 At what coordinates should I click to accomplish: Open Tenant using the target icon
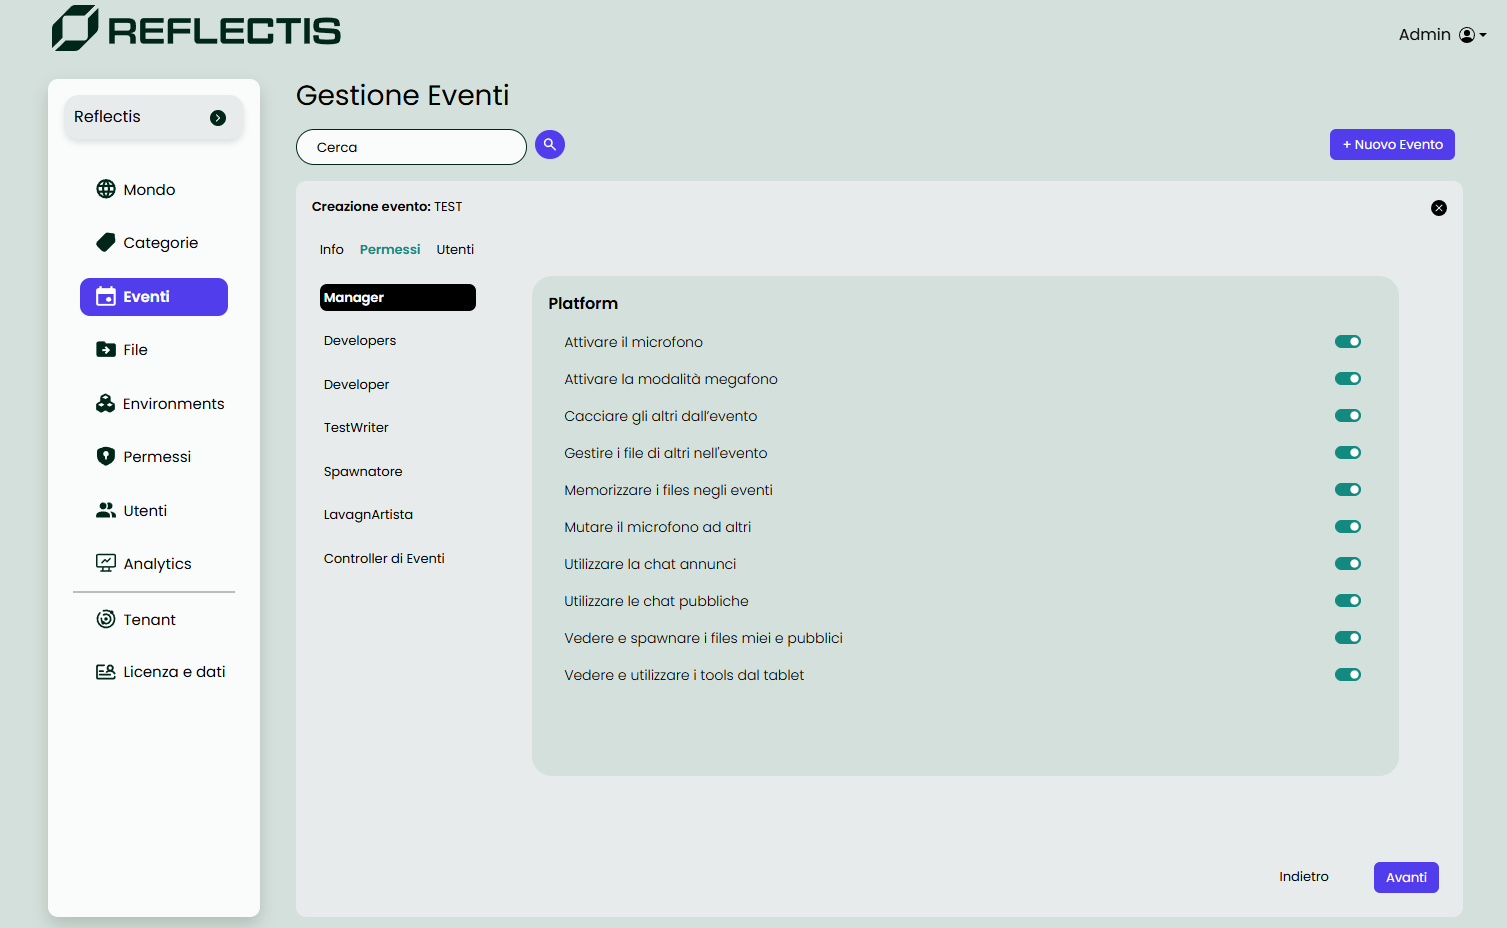(105, 618)
